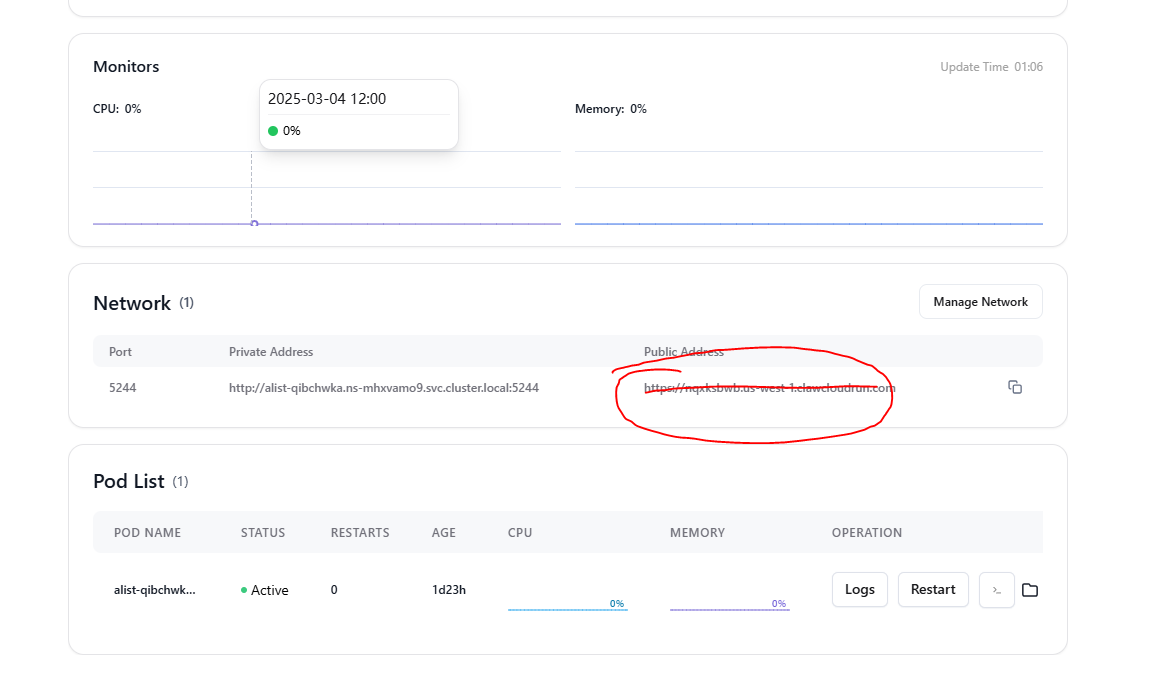The height and width of the screenshot is (676, 1154).
Task: Select the alist-qibchwk pod name
Action: pyautogui.click(x=155, y=590)
